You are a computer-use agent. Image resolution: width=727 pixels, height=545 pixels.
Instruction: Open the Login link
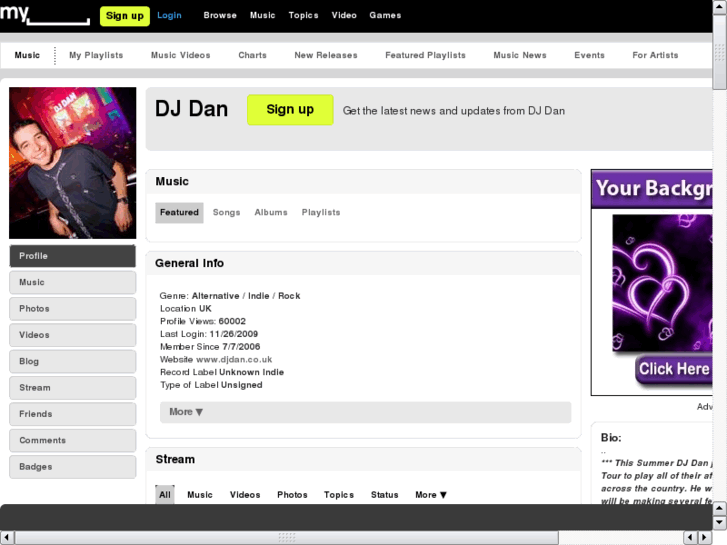click(x=169, y=15)
